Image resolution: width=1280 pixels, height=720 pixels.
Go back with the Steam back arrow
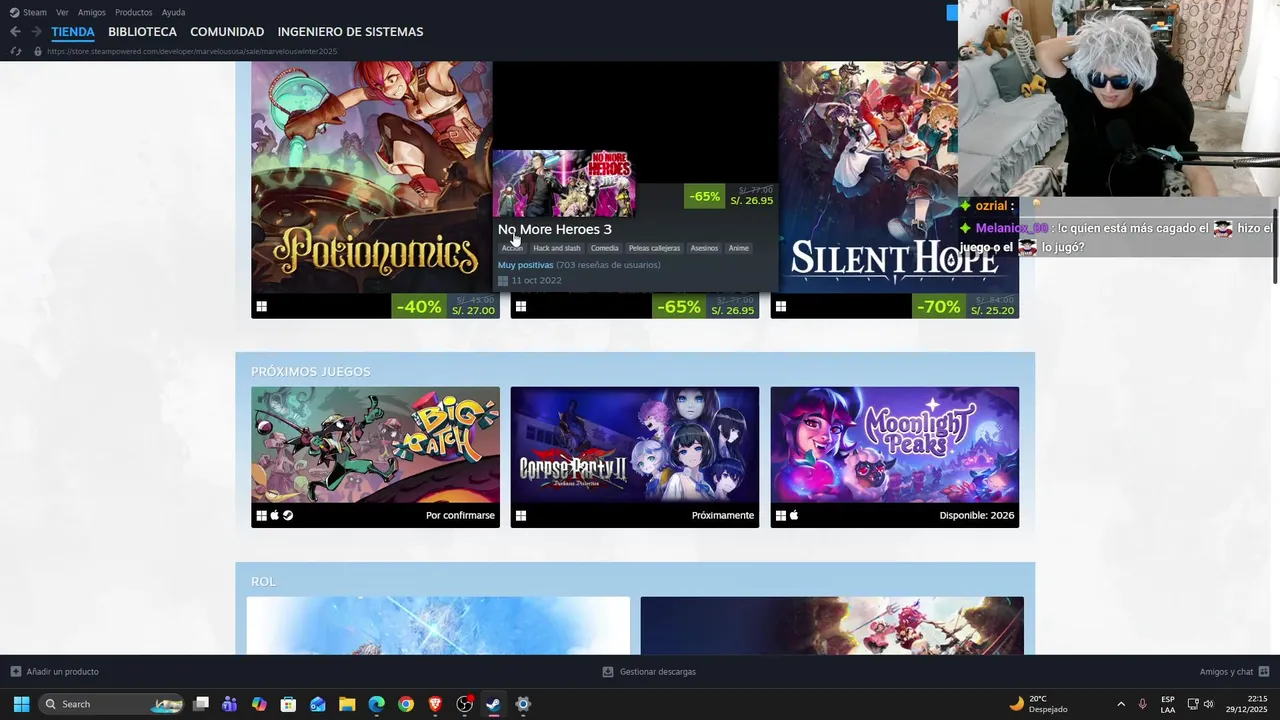click(x=15, y=32)
